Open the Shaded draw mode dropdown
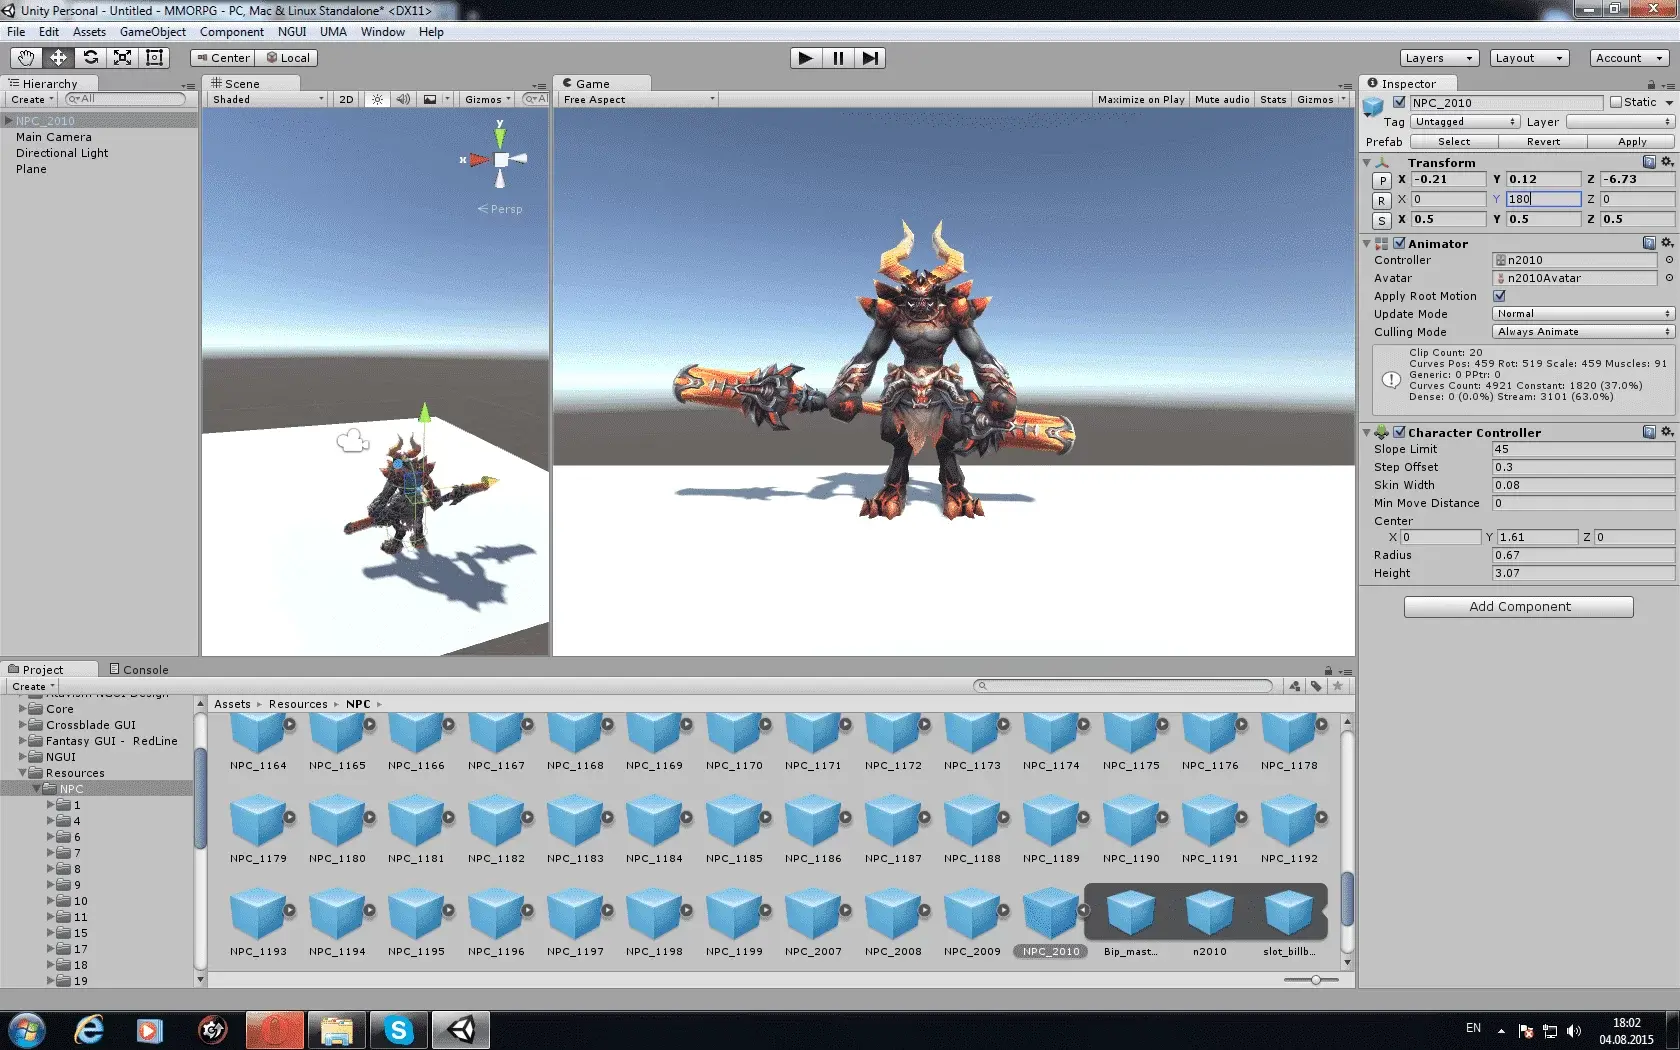This screenshot has height=1050, width=1680. click(268, 100)
